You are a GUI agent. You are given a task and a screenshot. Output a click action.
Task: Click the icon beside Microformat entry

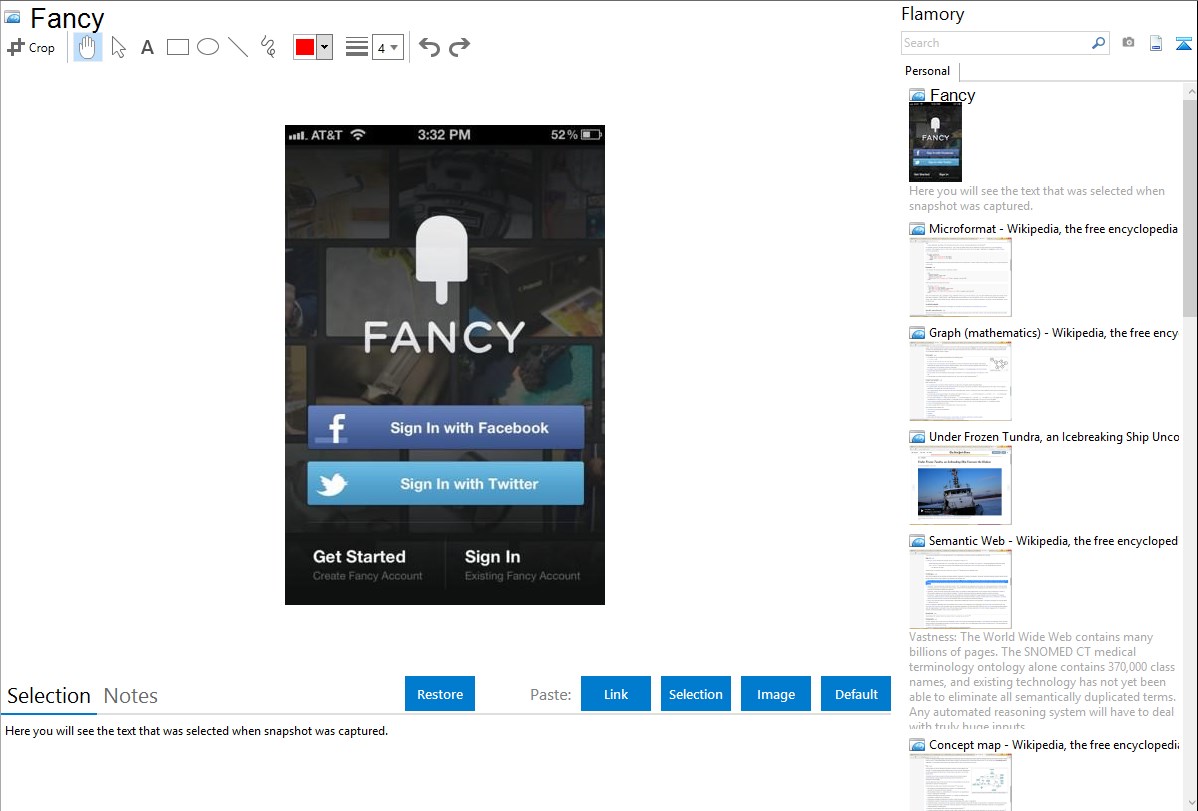coord(918,229)
